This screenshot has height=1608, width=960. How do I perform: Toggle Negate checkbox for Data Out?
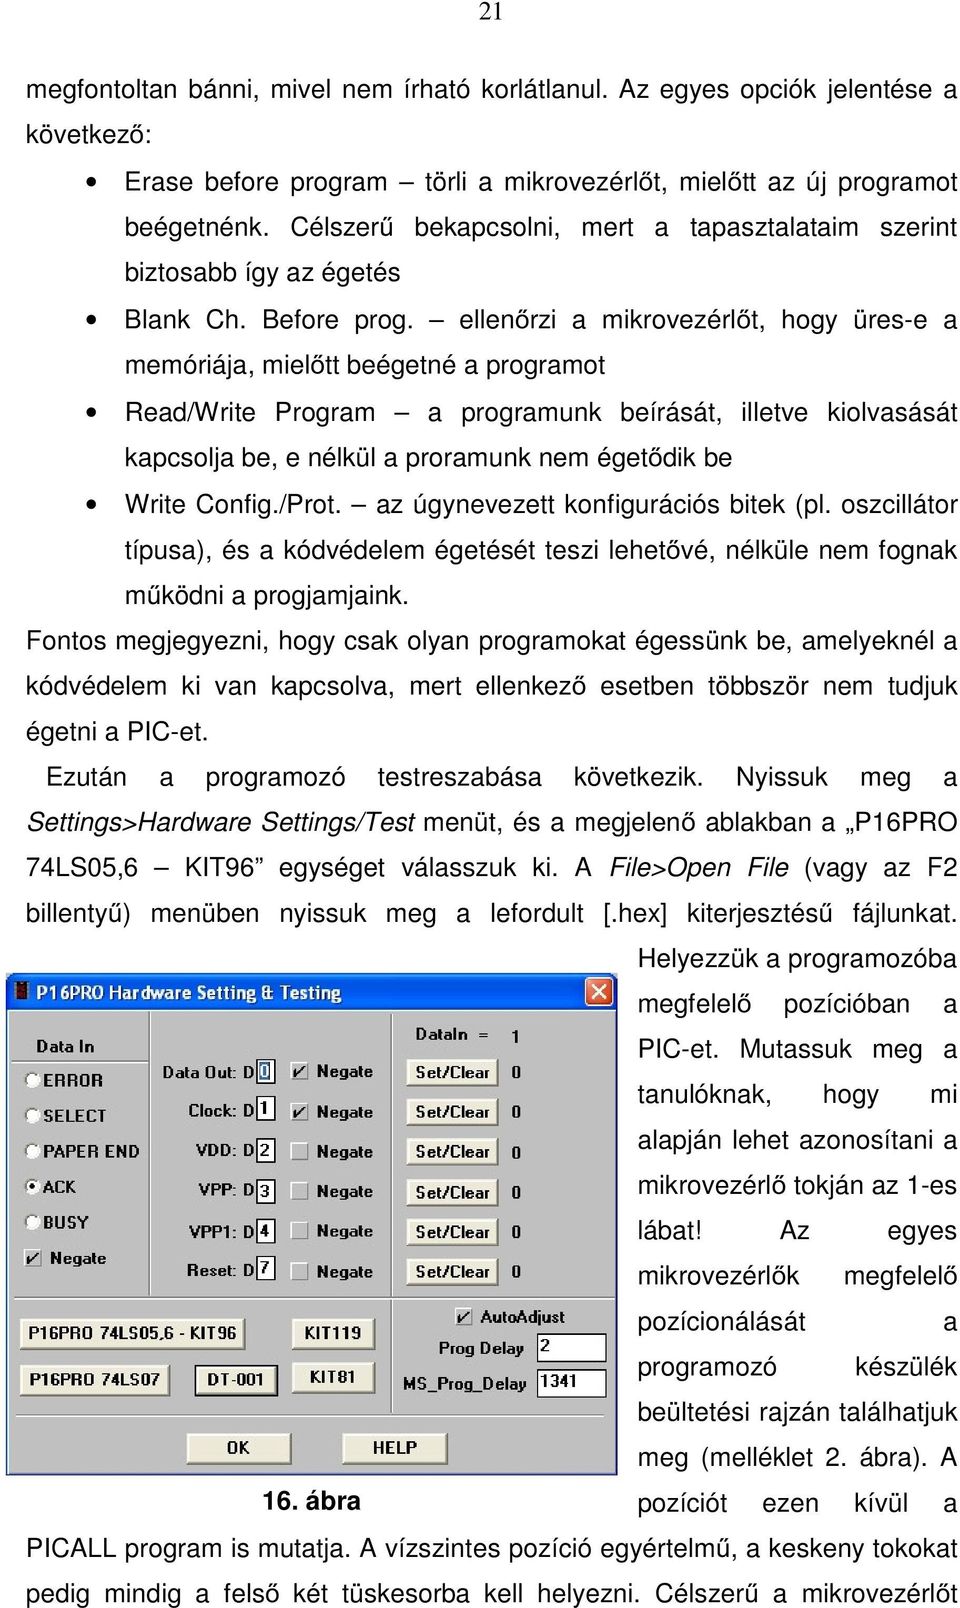(299, 1071)
